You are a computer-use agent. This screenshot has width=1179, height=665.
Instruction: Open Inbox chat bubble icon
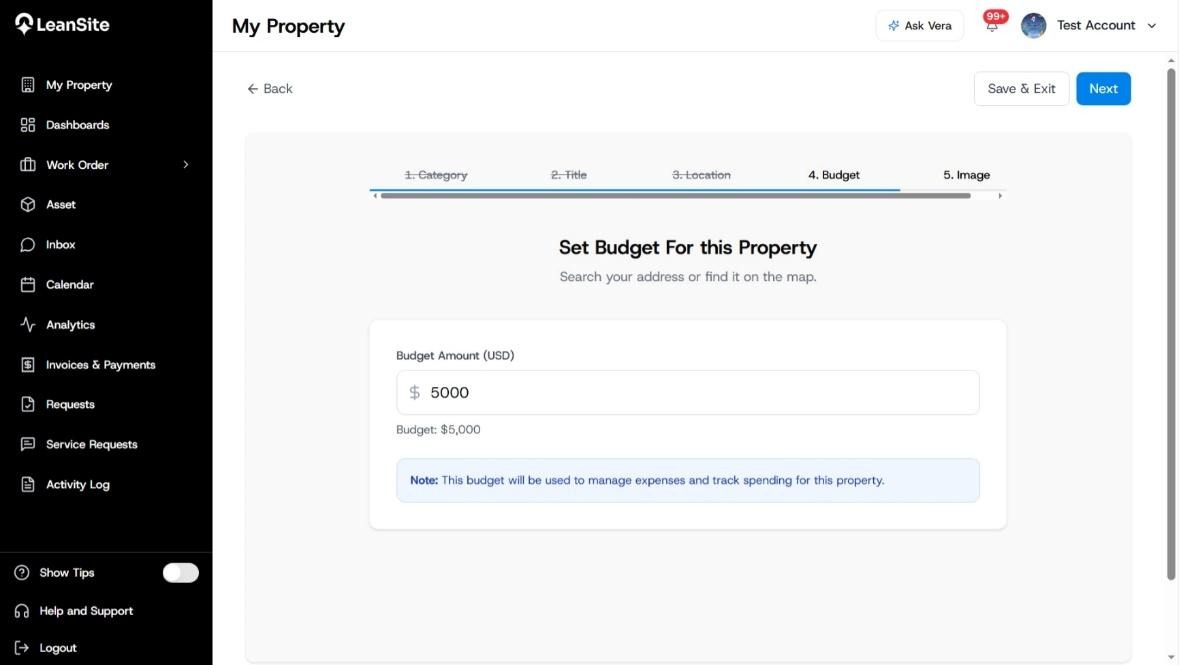tap(28, 244)
